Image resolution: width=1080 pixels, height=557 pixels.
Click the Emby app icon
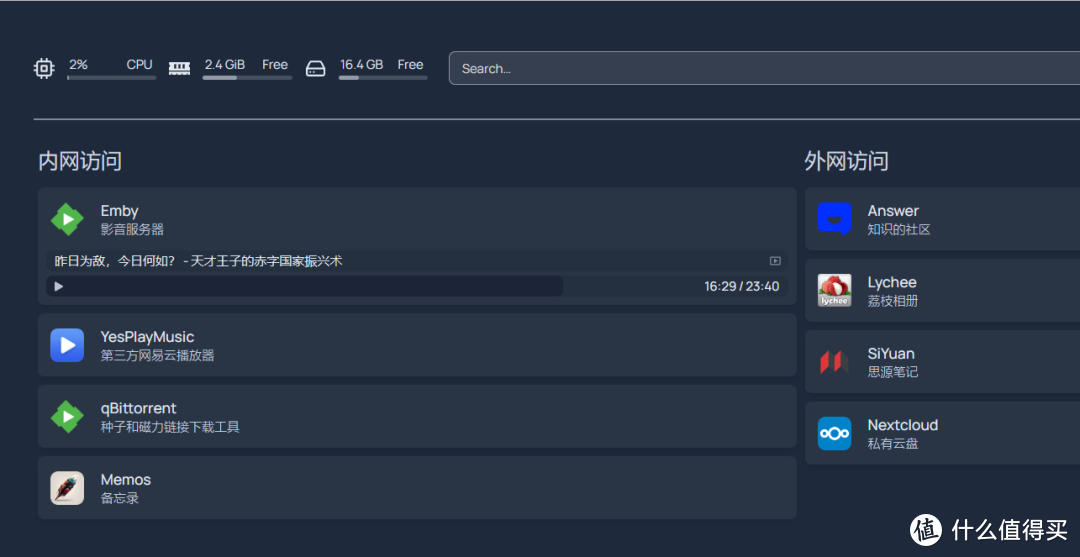tap(67, 219)
